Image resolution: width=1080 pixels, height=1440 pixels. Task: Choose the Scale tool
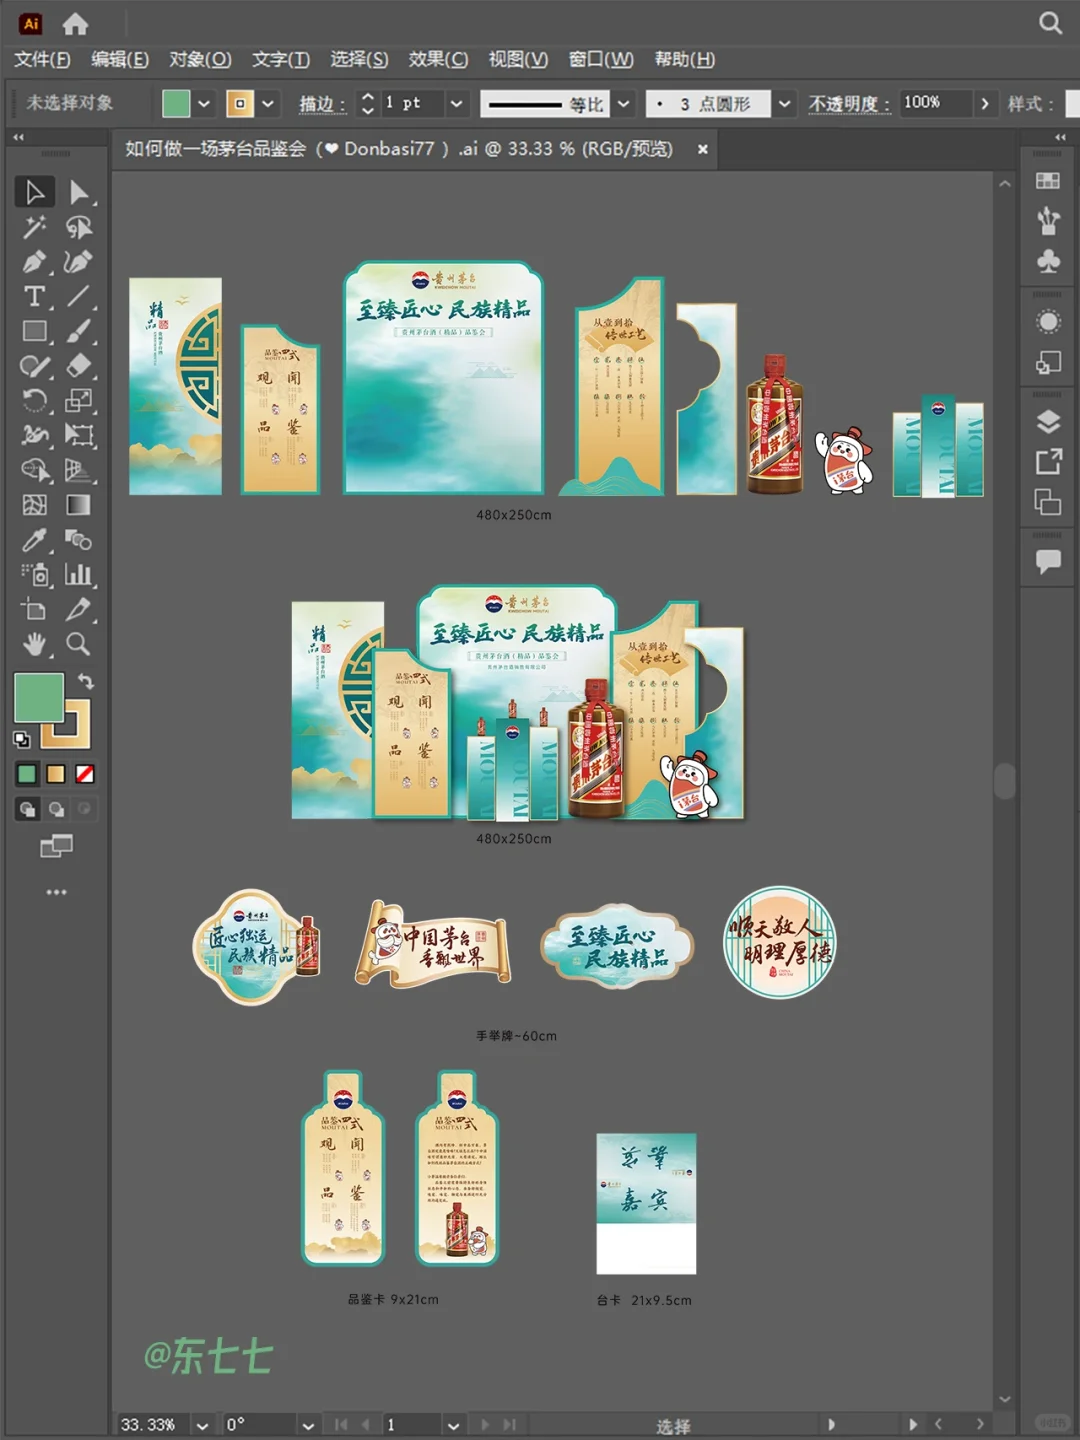(x=78, y=401)
